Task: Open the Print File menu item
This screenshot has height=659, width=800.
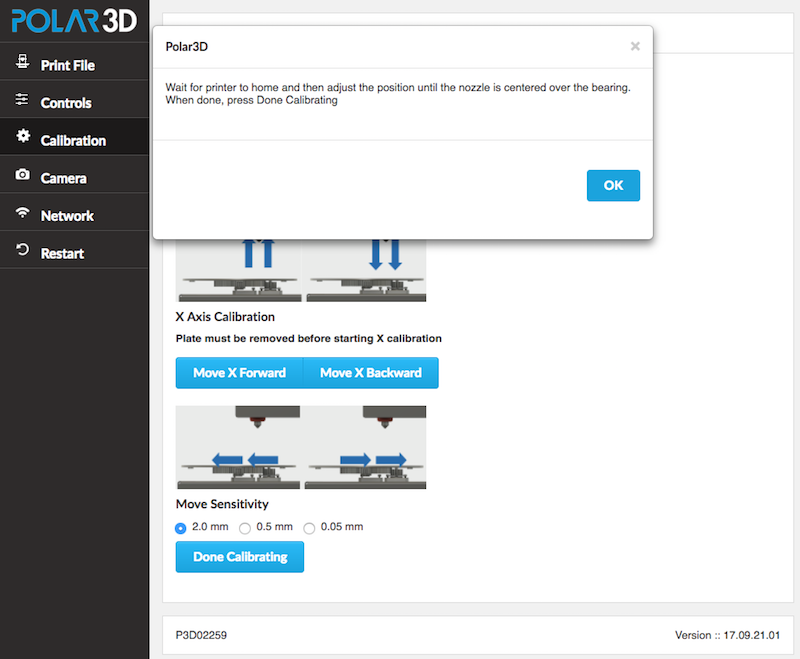Action: coord(74,61)
